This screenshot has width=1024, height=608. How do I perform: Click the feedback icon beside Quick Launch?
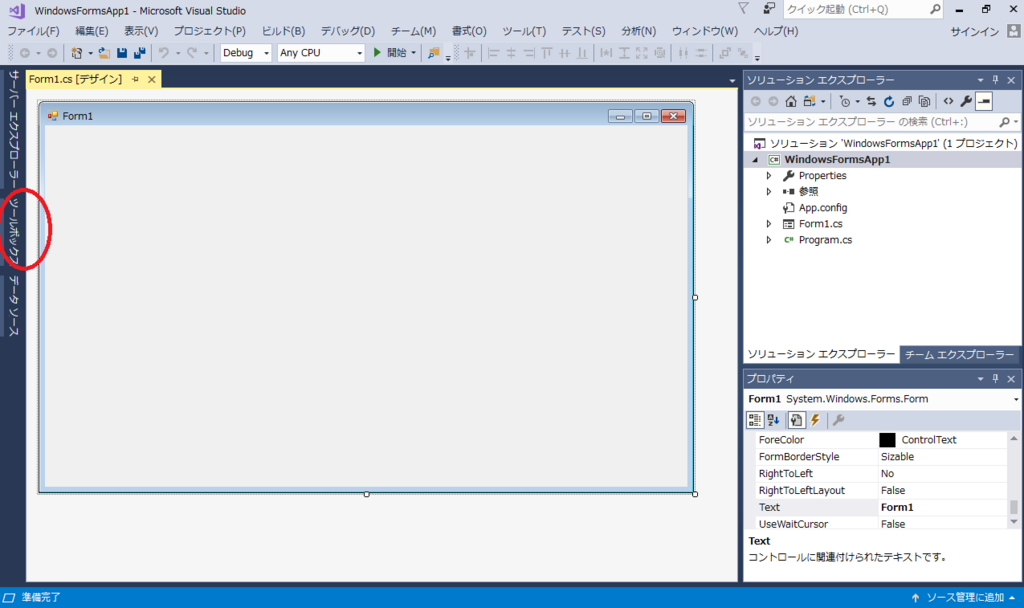[769, 8]
